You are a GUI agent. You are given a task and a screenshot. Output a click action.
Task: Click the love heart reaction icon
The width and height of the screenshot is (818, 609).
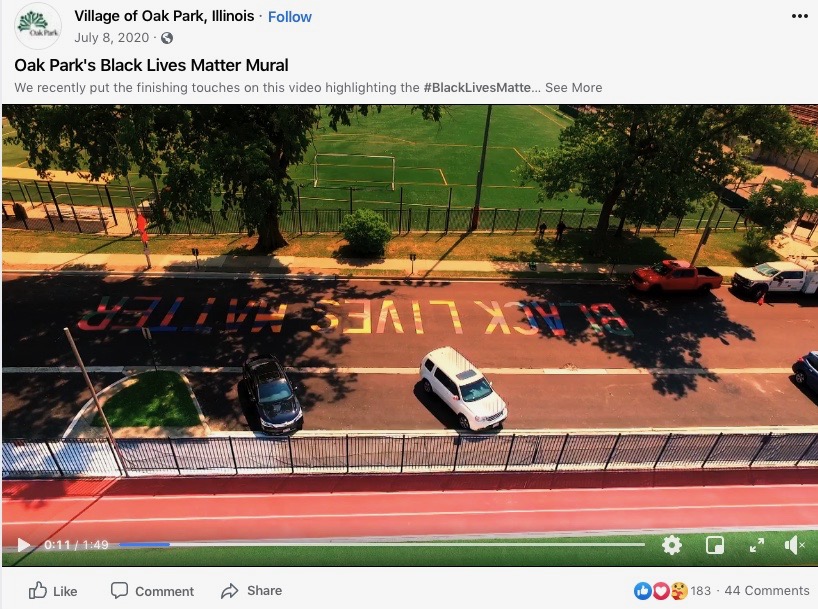click(x=660, y=591)
